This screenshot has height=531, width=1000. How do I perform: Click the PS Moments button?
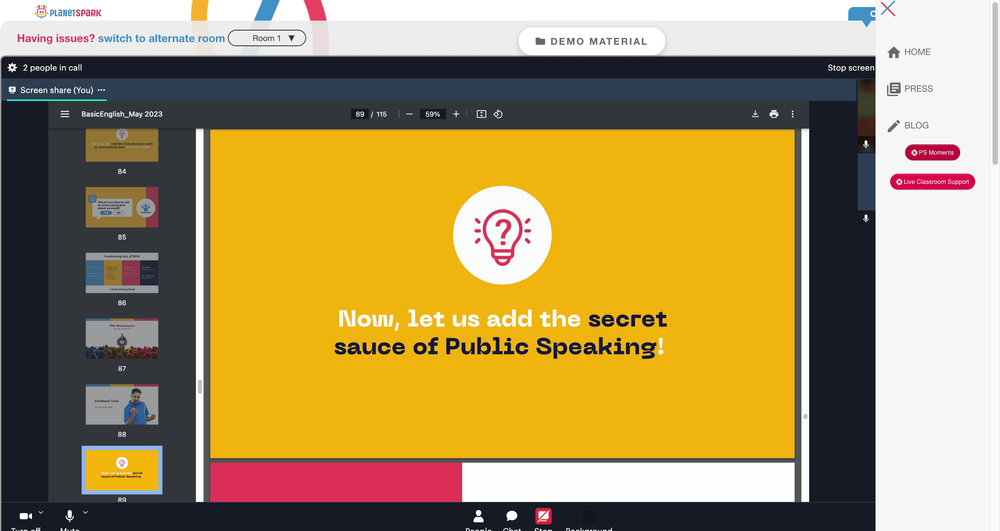(x=932, y=152)
